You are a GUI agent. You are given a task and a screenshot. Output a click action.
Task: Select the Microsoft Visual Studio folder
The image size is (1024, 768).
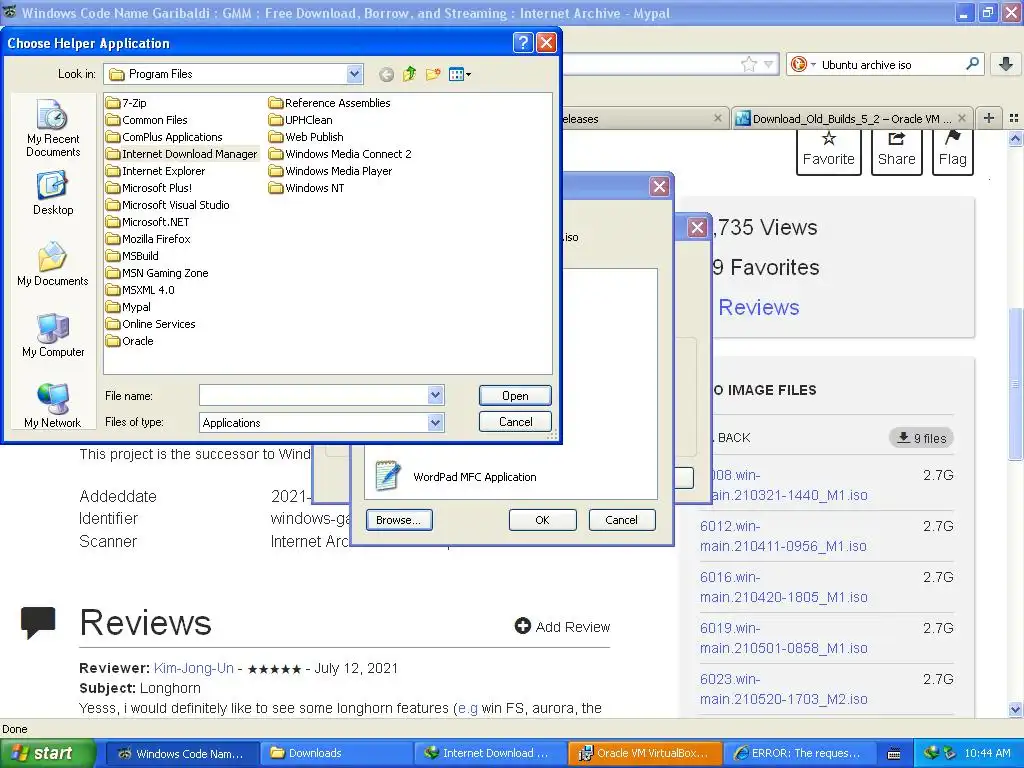coord(168,205)
